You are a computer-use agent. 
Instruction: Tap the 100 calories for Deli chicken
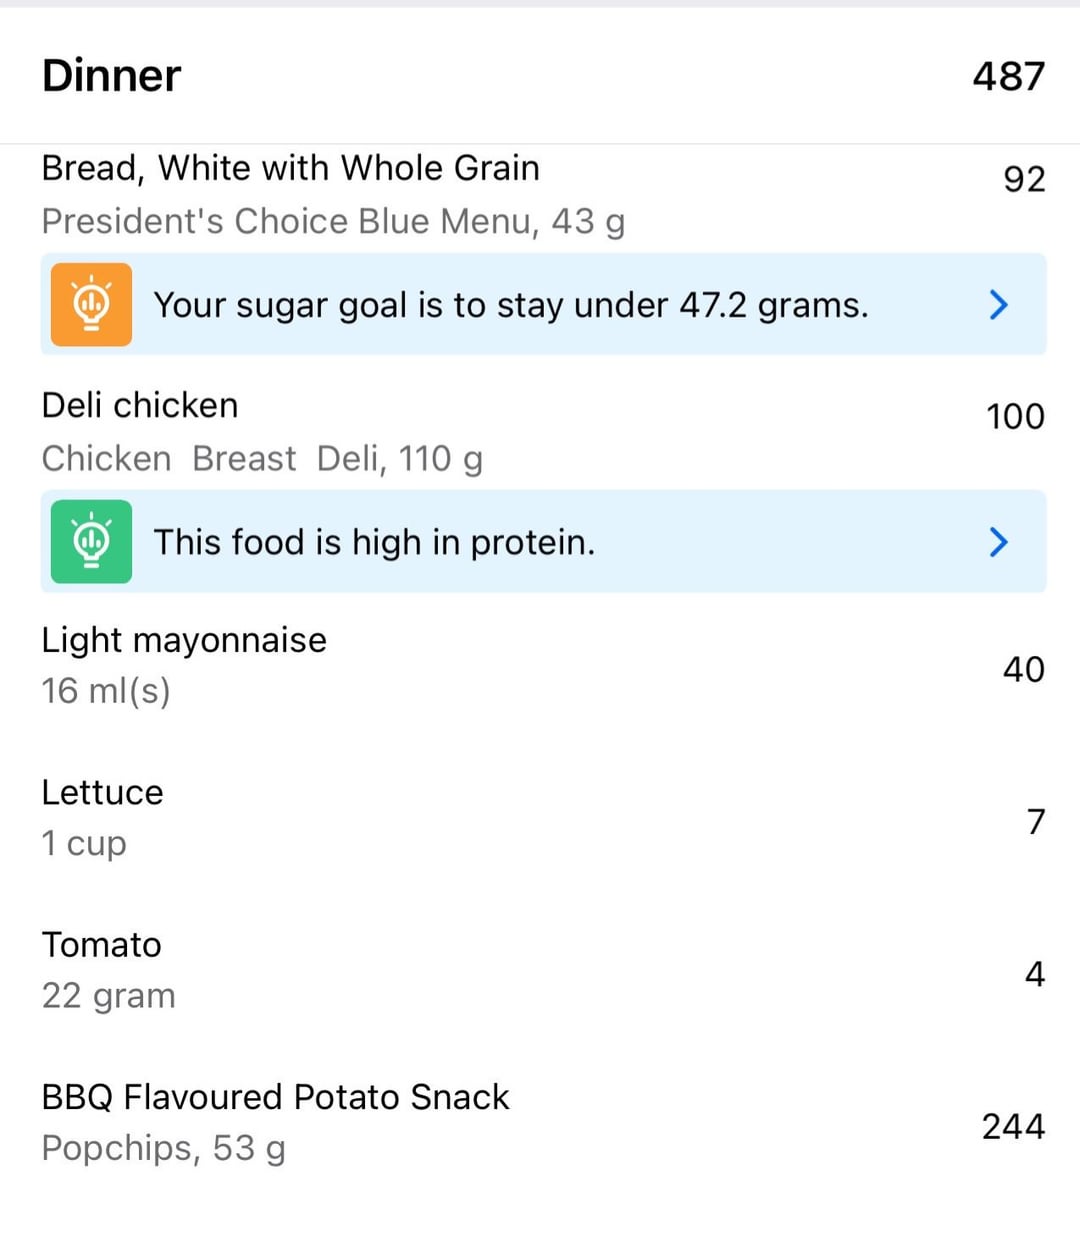[1015, 416]
